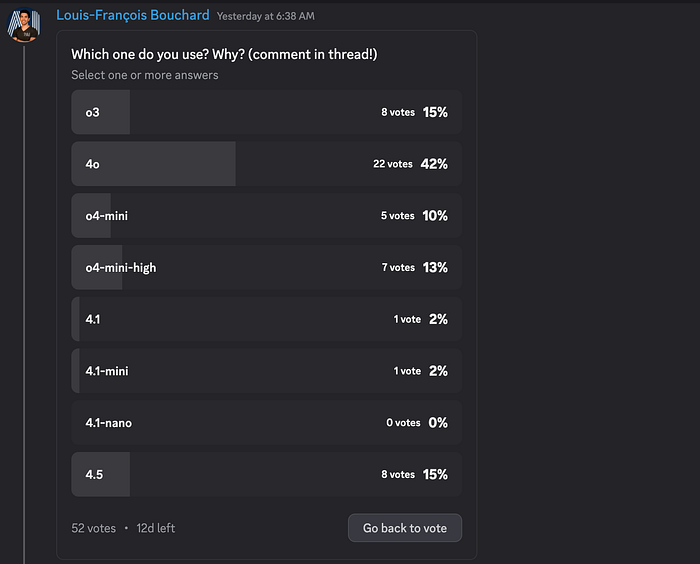Image resolution: width=700 pixels, height=564 pixels.
Task: Select the o3 poll option row
Action: click(266, 112)
